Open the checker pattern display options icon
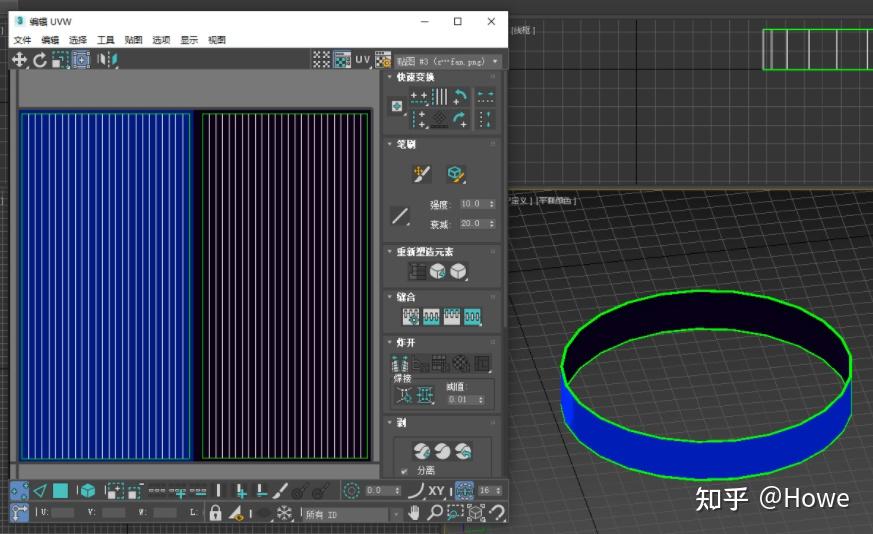The image size is (873, 534). coord(321,60)
